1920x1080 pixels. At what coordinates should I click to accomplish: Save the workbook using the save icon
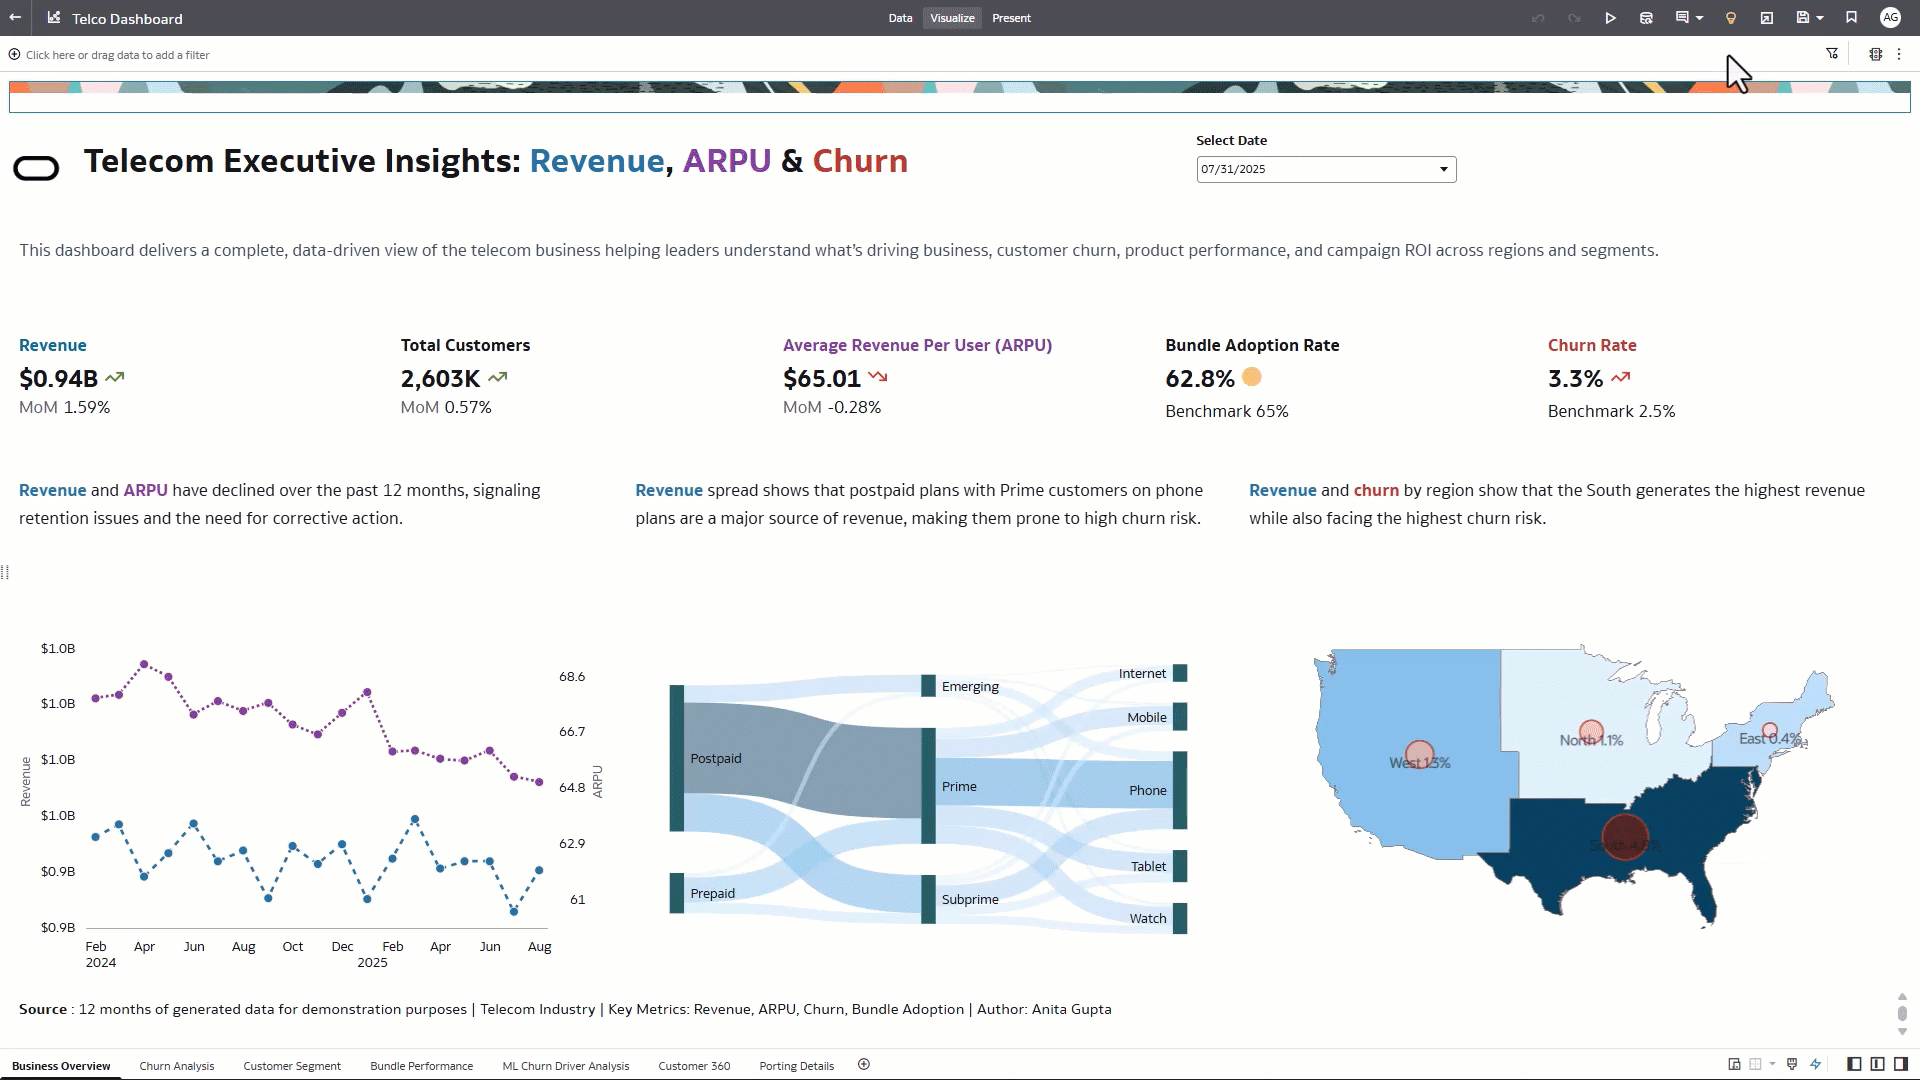(x=1804, y=18)
